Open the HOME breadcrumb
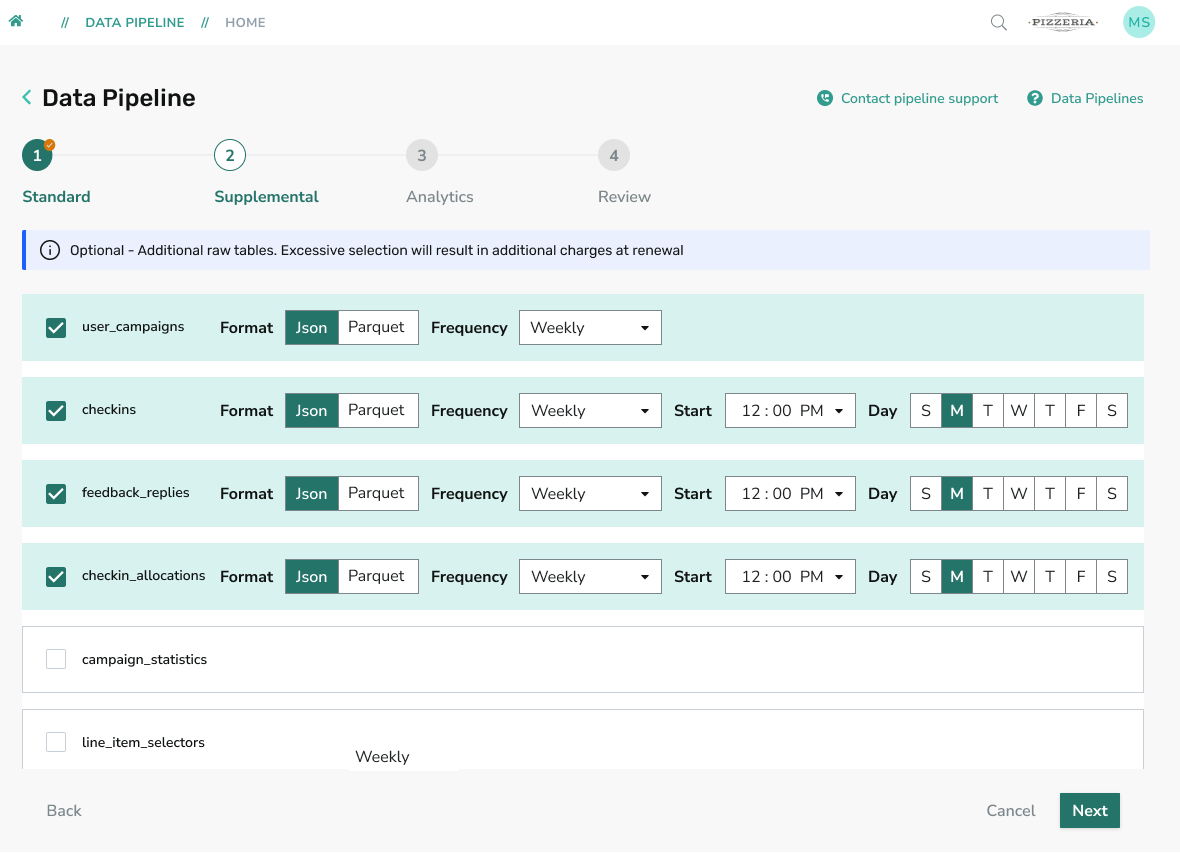Screen dimensions: 1180x853 [245, 23]
